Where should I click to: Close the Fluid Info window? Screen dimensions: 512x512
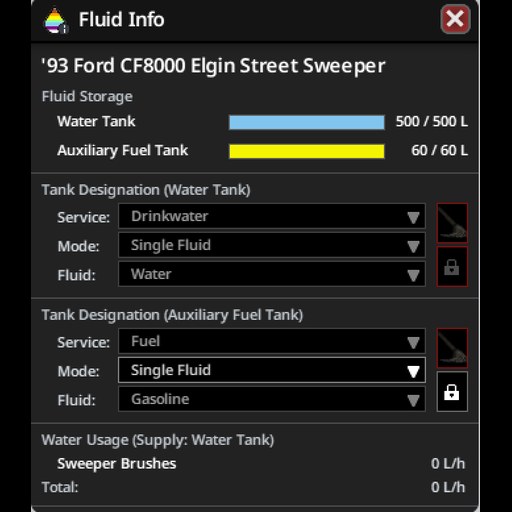[x=455, y=19]
